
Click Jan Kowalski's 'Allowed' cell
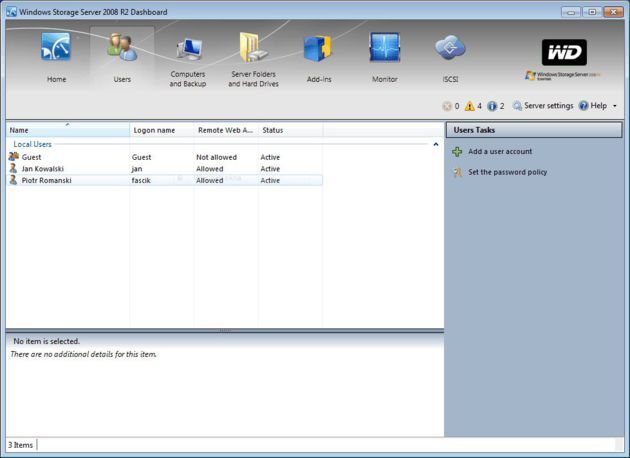point(209,169)
